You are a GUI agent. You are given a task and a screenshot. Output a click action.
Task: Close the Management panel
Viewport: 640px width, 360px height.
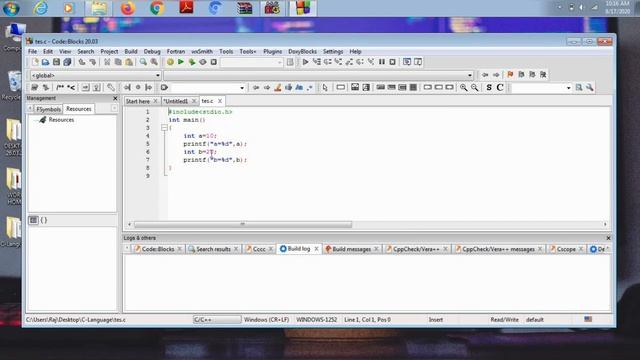click(x=115, y=98)
